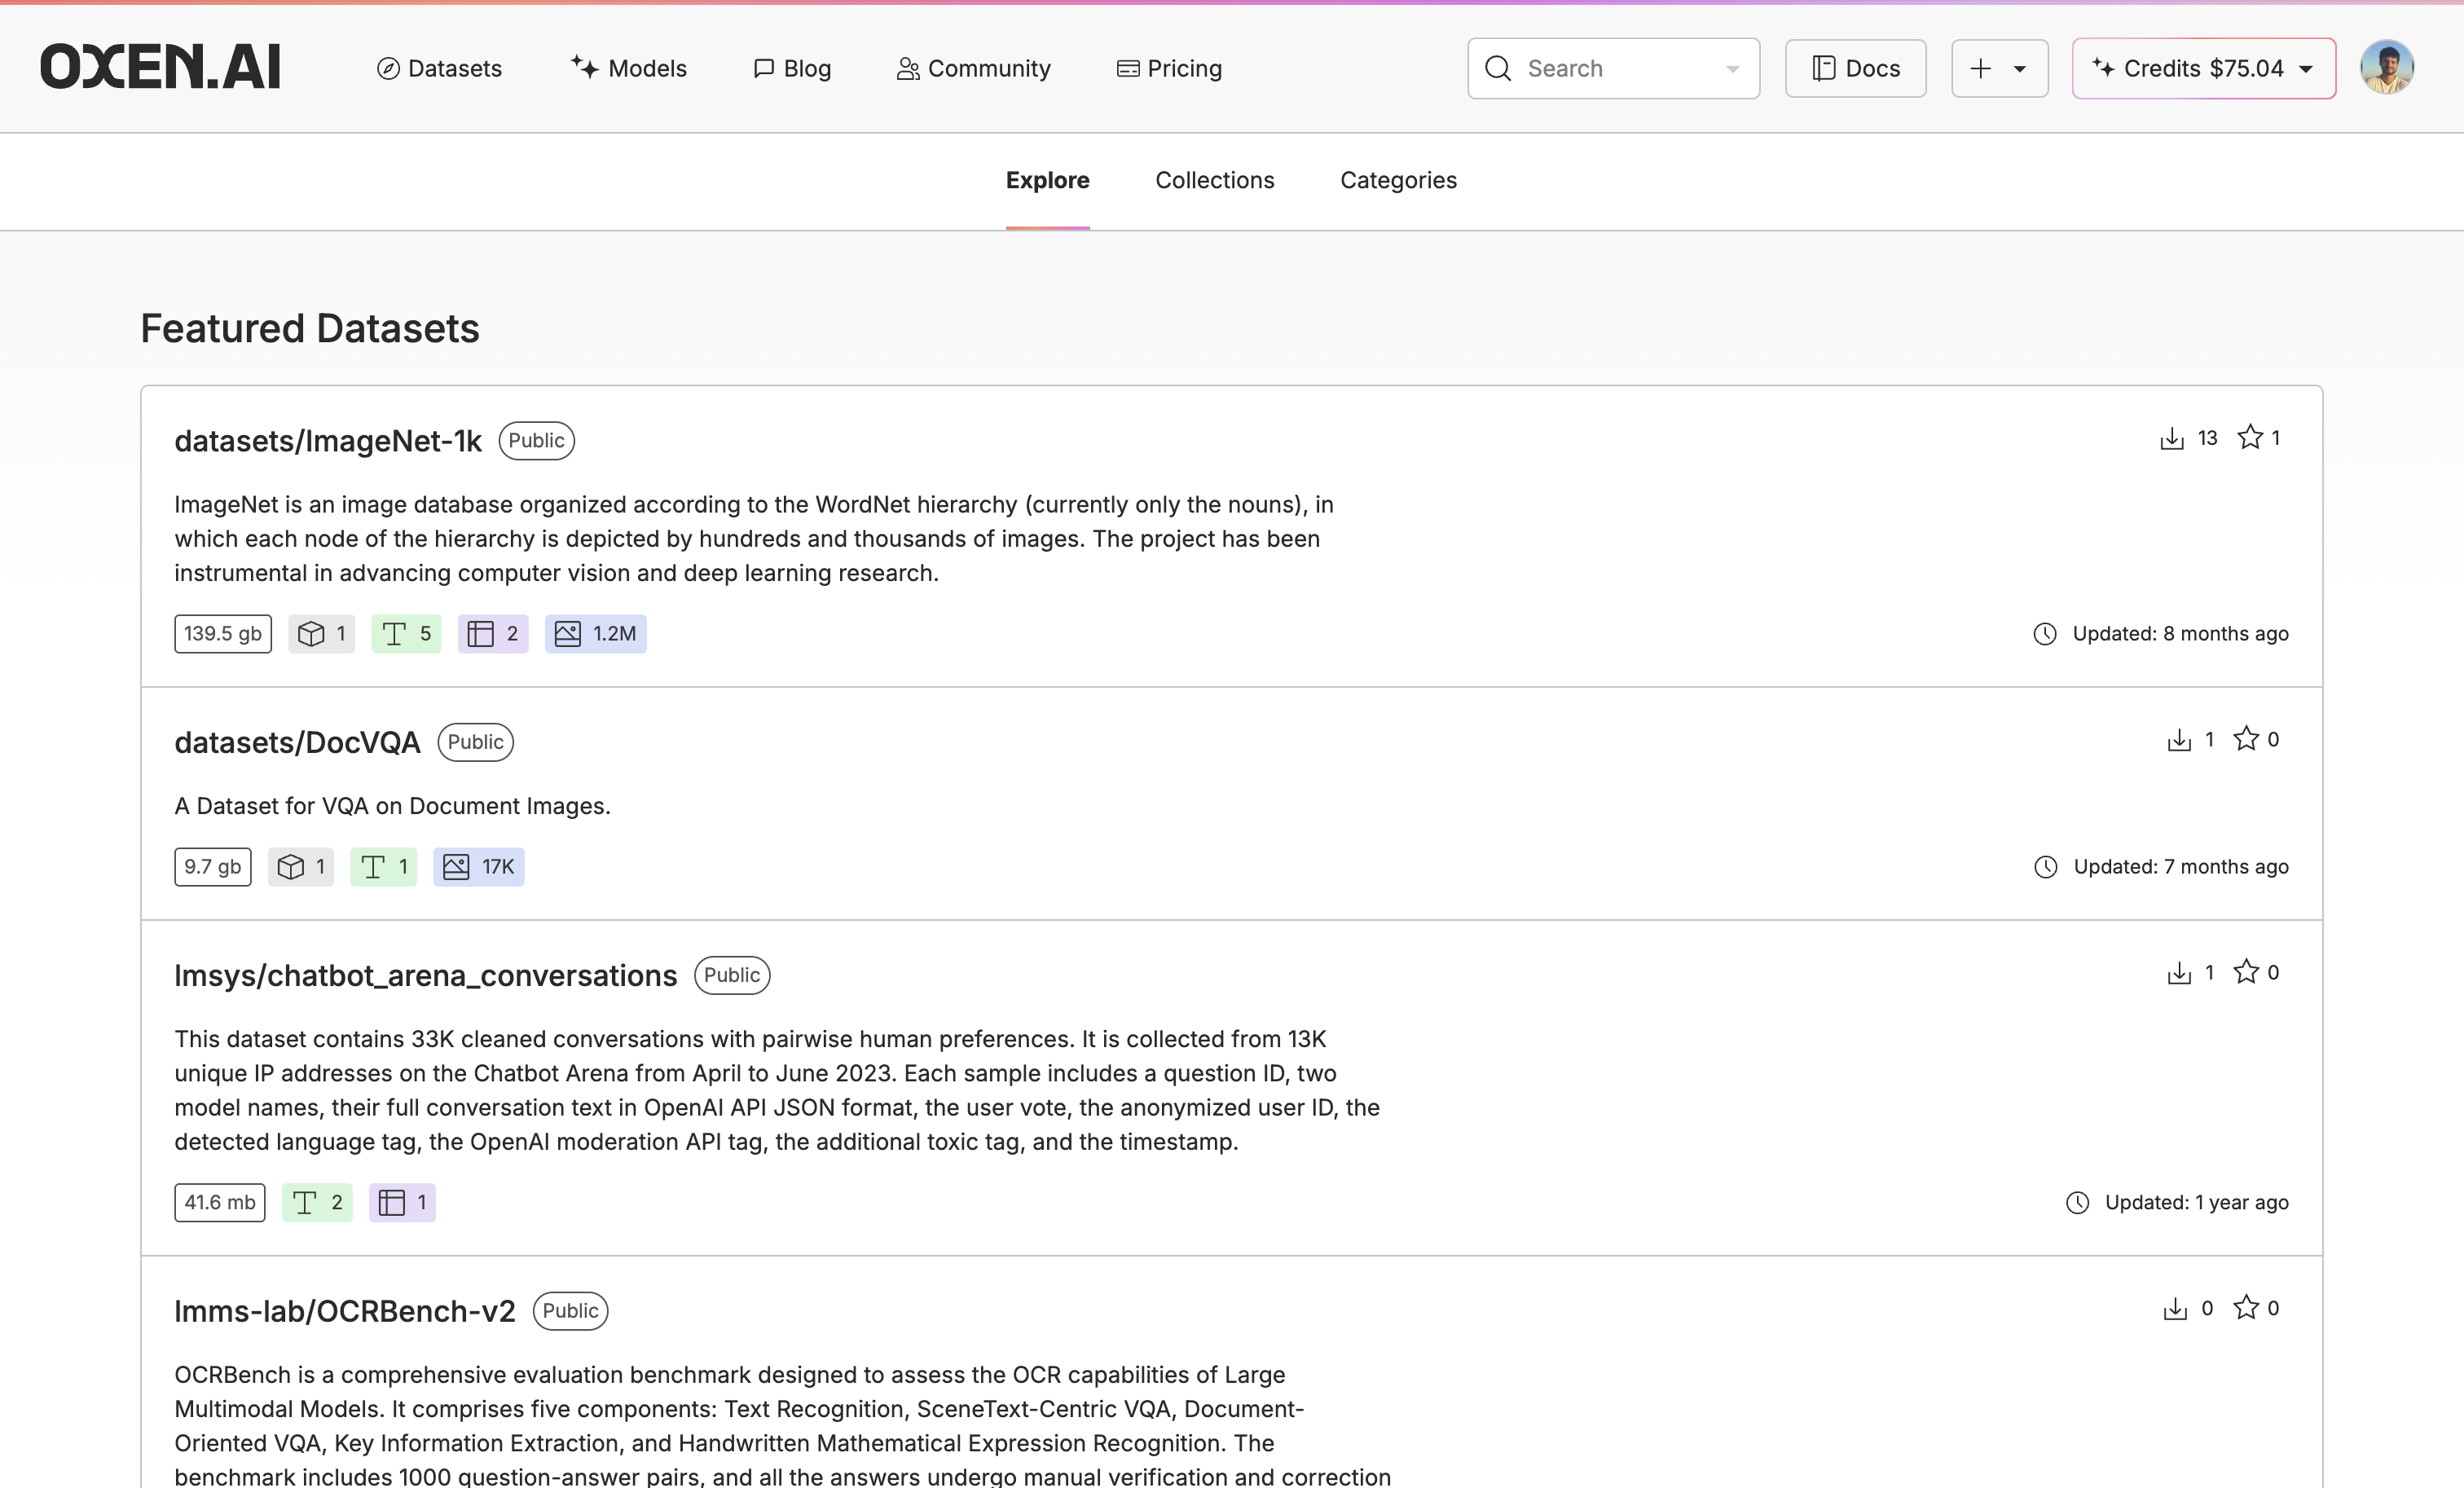The width and height of the screenshot is (2464, 1488).
Task: Open the Categories tab
Action: [x=1398, y=180]
